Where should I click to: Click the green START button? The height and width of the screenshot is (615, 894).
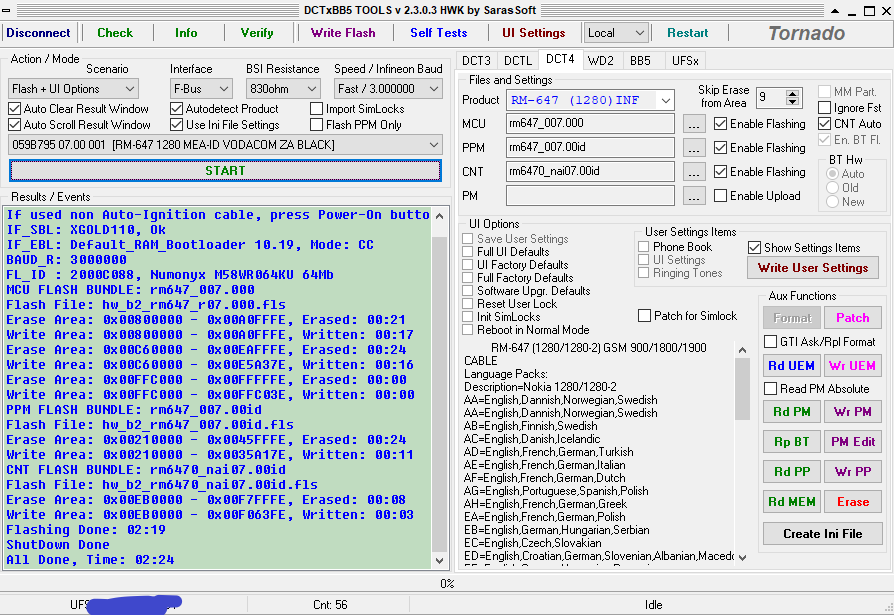coord(225,170)
